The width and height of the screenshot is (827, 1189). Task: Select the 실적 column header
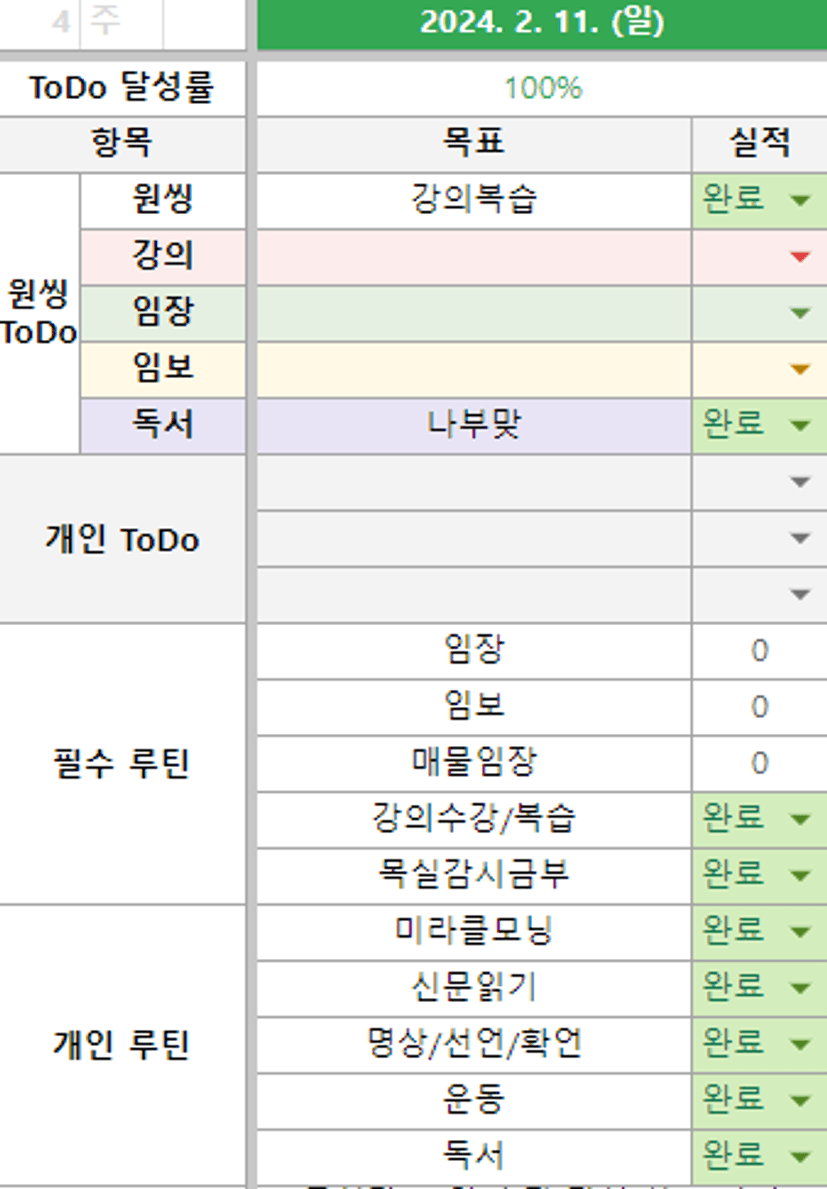pyautogui.click(x=759, y=143)
